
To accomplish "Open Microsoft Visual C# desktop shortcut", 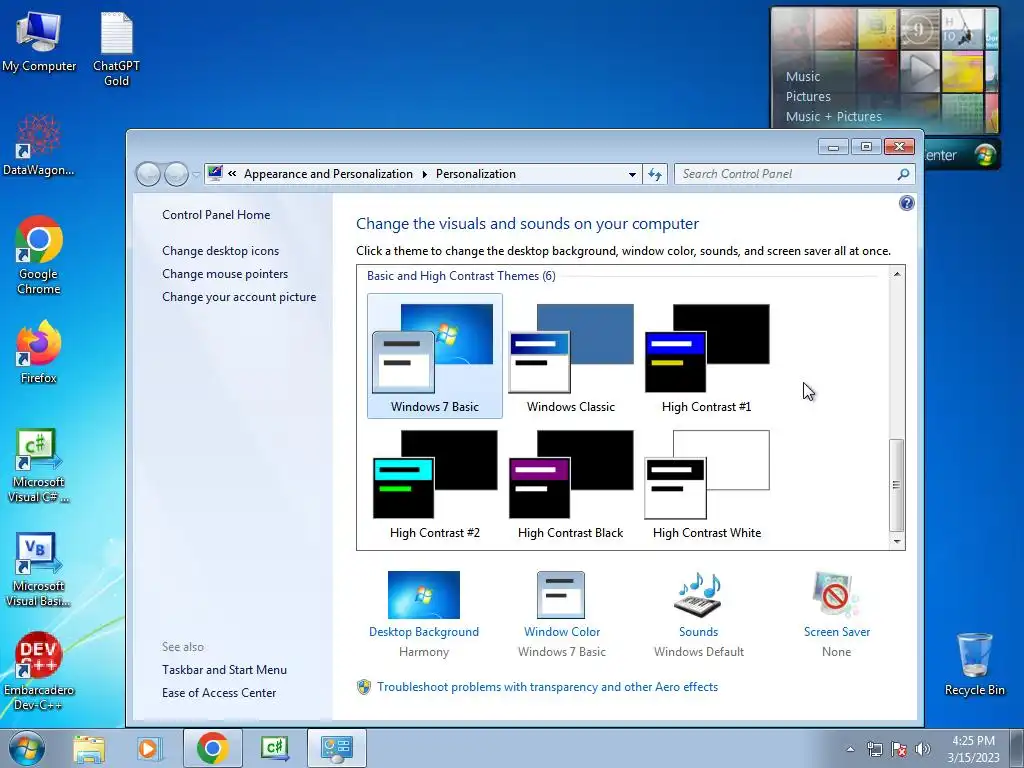I will tap(38, 465).
